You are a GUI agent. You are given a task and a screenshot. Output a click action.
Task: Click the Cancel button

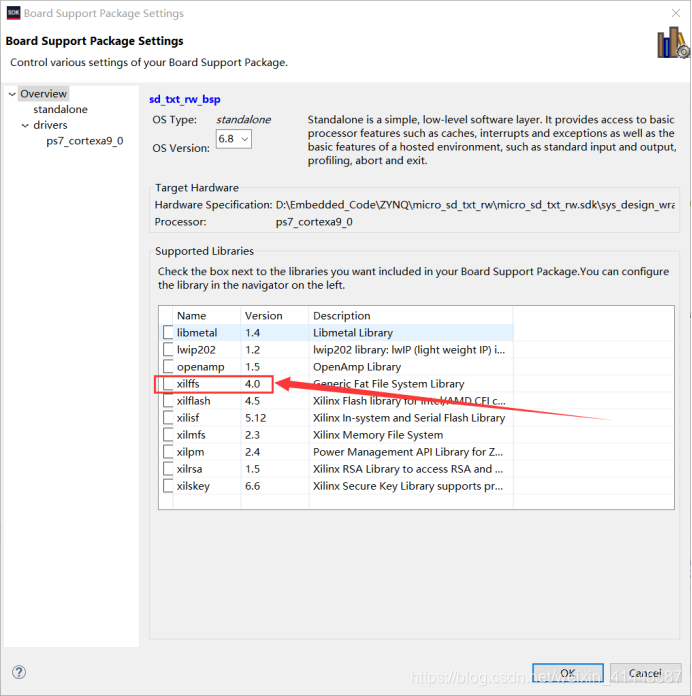(645, 673)
